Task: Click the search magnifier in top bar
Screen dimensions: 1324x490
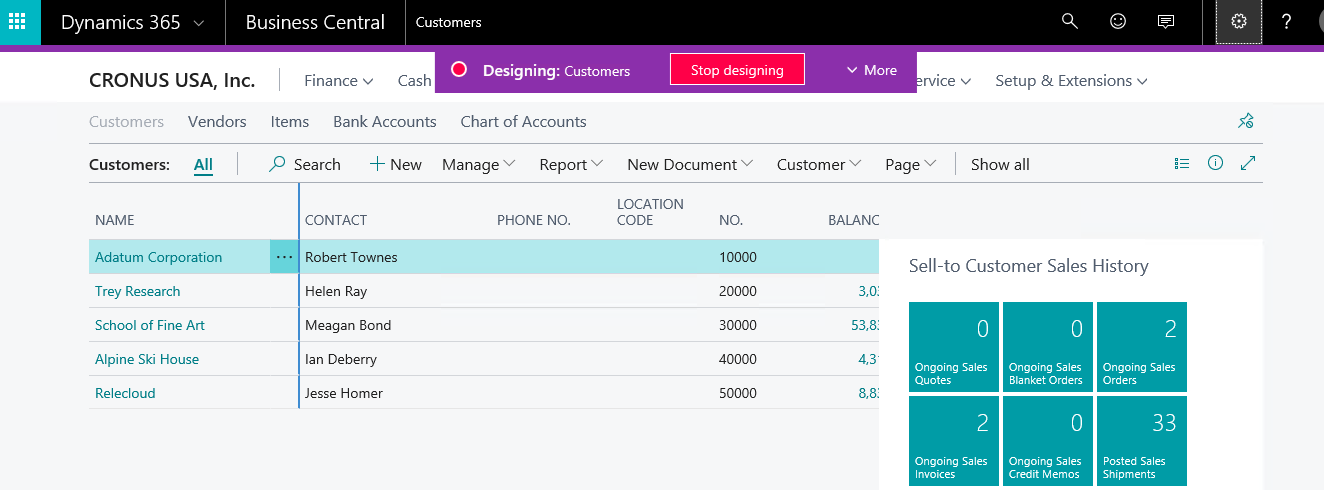Action: [x=1070, y=22]
